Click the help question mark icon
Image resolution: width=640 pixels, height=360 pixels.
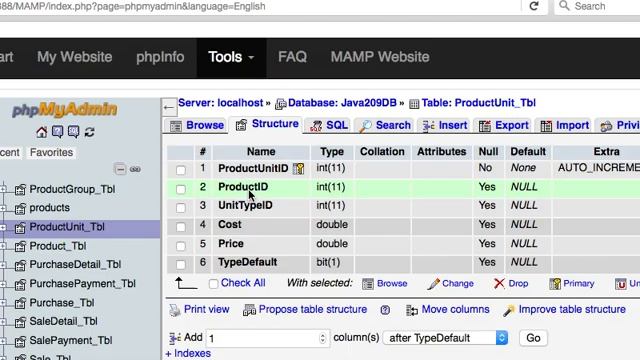click(385, 310)
